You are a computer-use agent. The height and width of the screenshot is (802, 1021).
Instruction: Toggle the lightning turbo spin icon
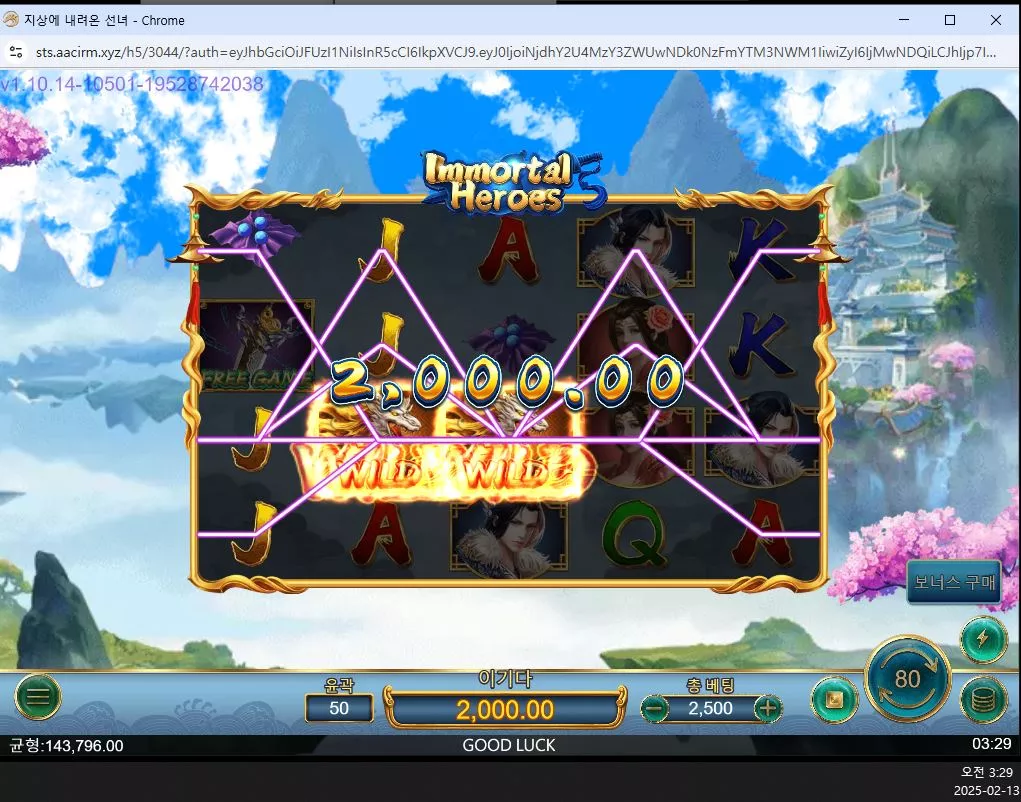(x=983, y=639)
